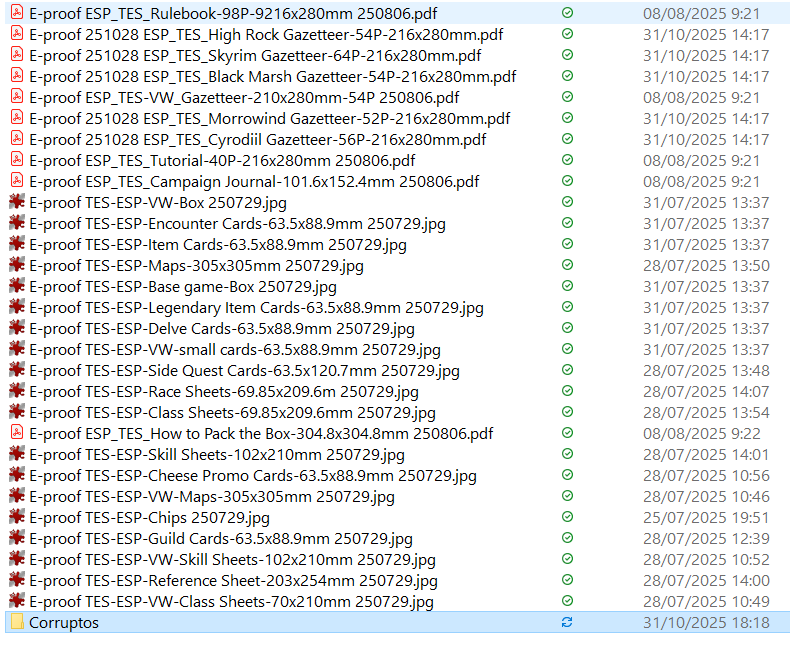Click the date 28/07/2025 13:50 on Maps row
This screenshot has height=648, width=790.
(706, 265)
